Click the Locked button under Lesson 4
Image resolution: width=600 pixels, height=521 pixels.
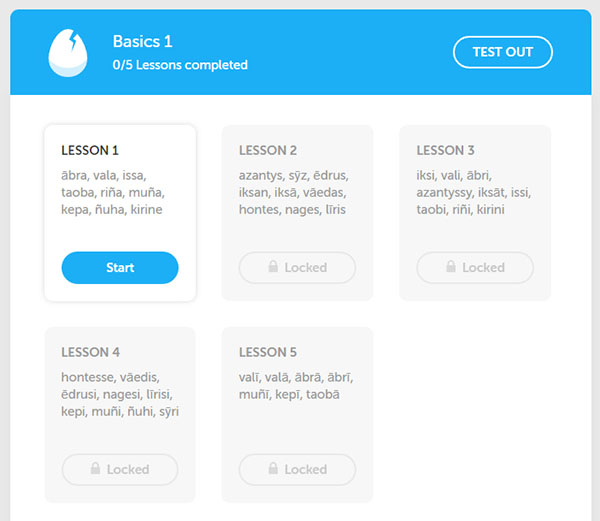coord(120,469)
